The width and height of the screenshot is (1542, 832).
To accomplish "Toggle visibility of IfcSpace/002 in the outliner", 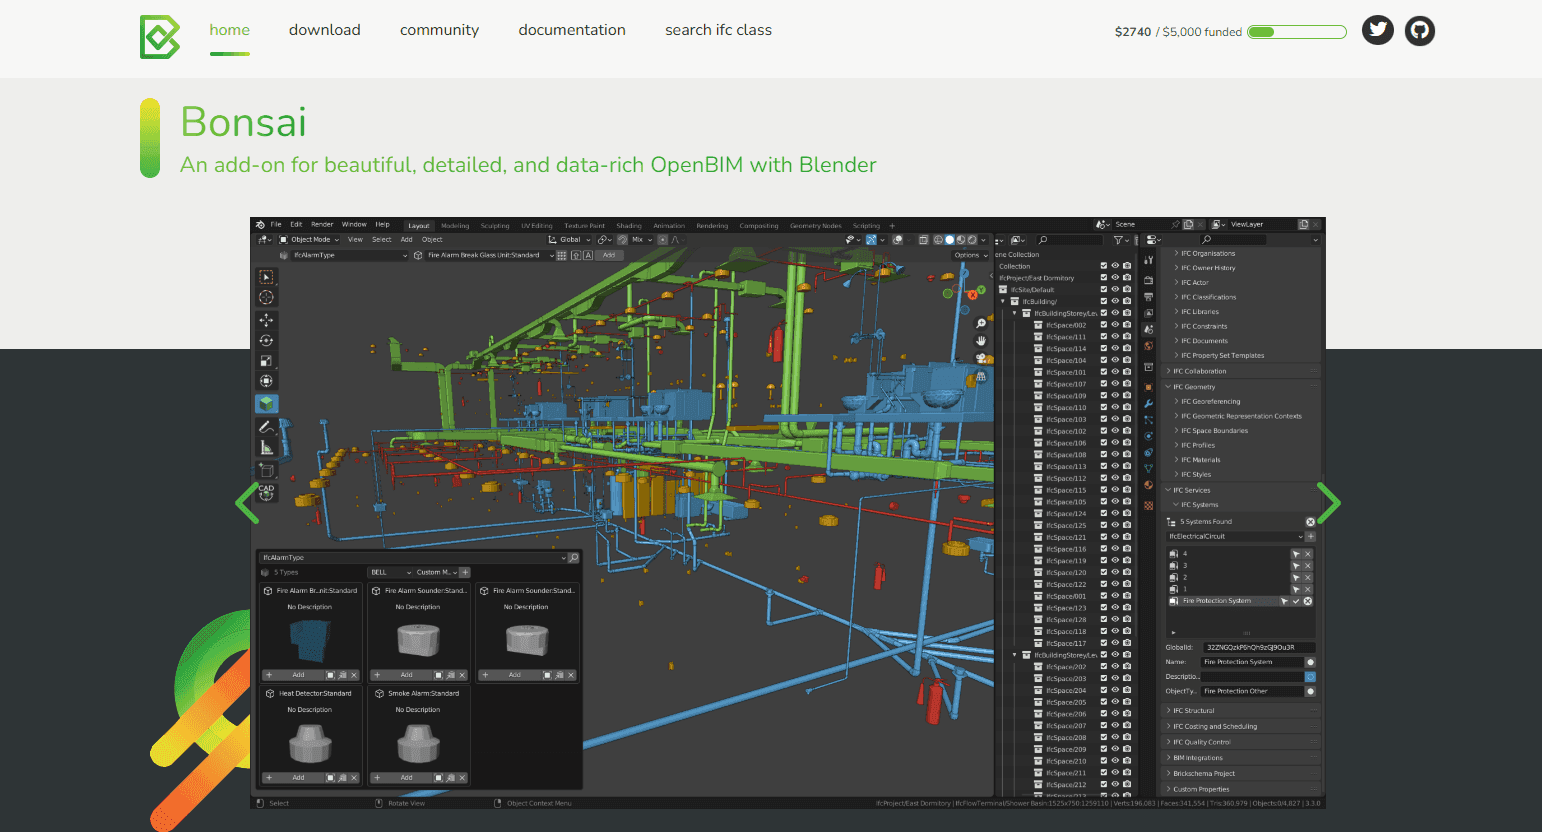I will [x=1115, y=326].
